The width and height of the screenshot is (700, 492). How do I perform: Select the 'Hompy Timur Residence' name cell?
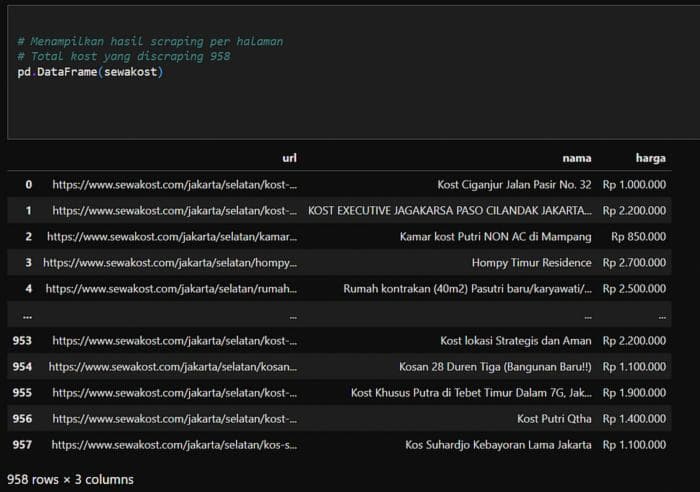(x=532, y=263)
